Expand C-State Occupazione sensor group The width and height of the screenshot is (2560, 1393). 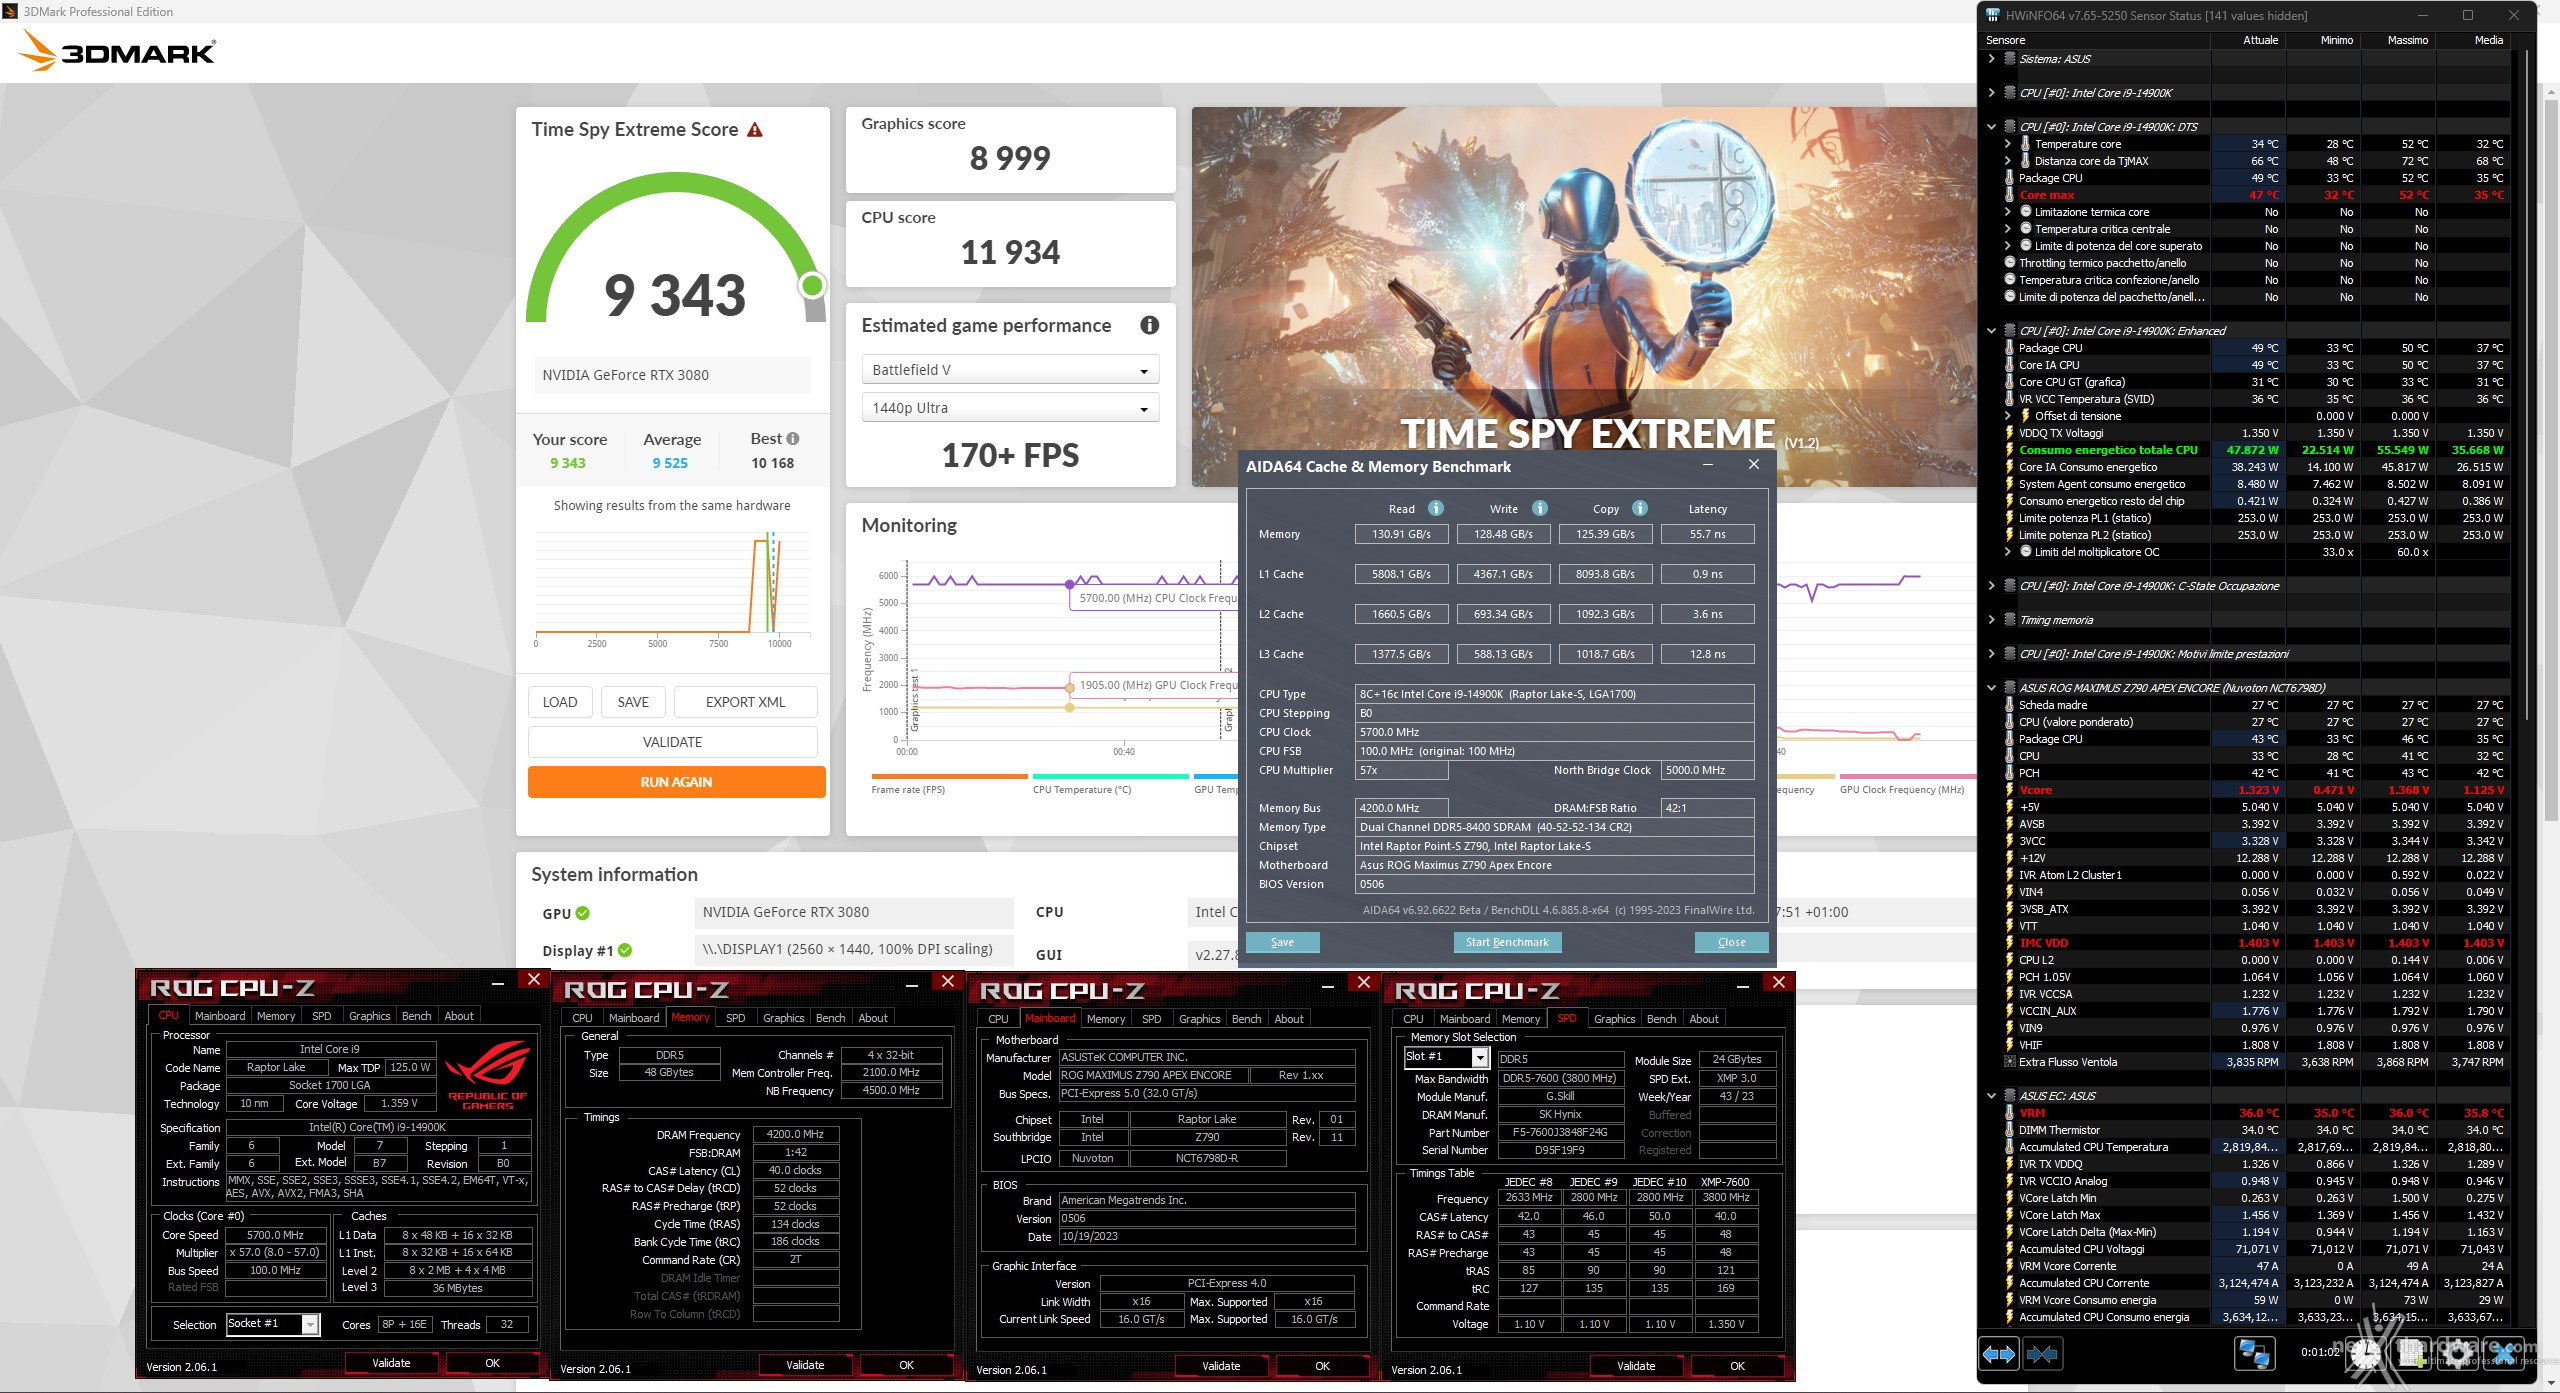1992,586
